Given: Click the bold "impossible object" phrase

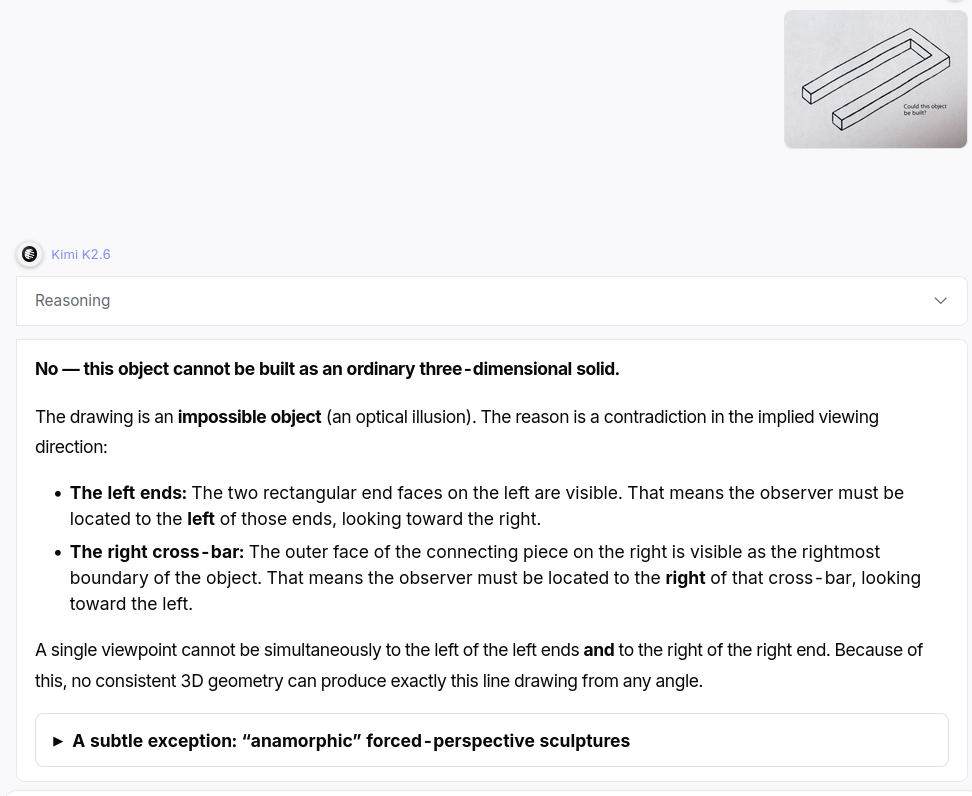Looking at the screenshot, I should tap(249, 417).
